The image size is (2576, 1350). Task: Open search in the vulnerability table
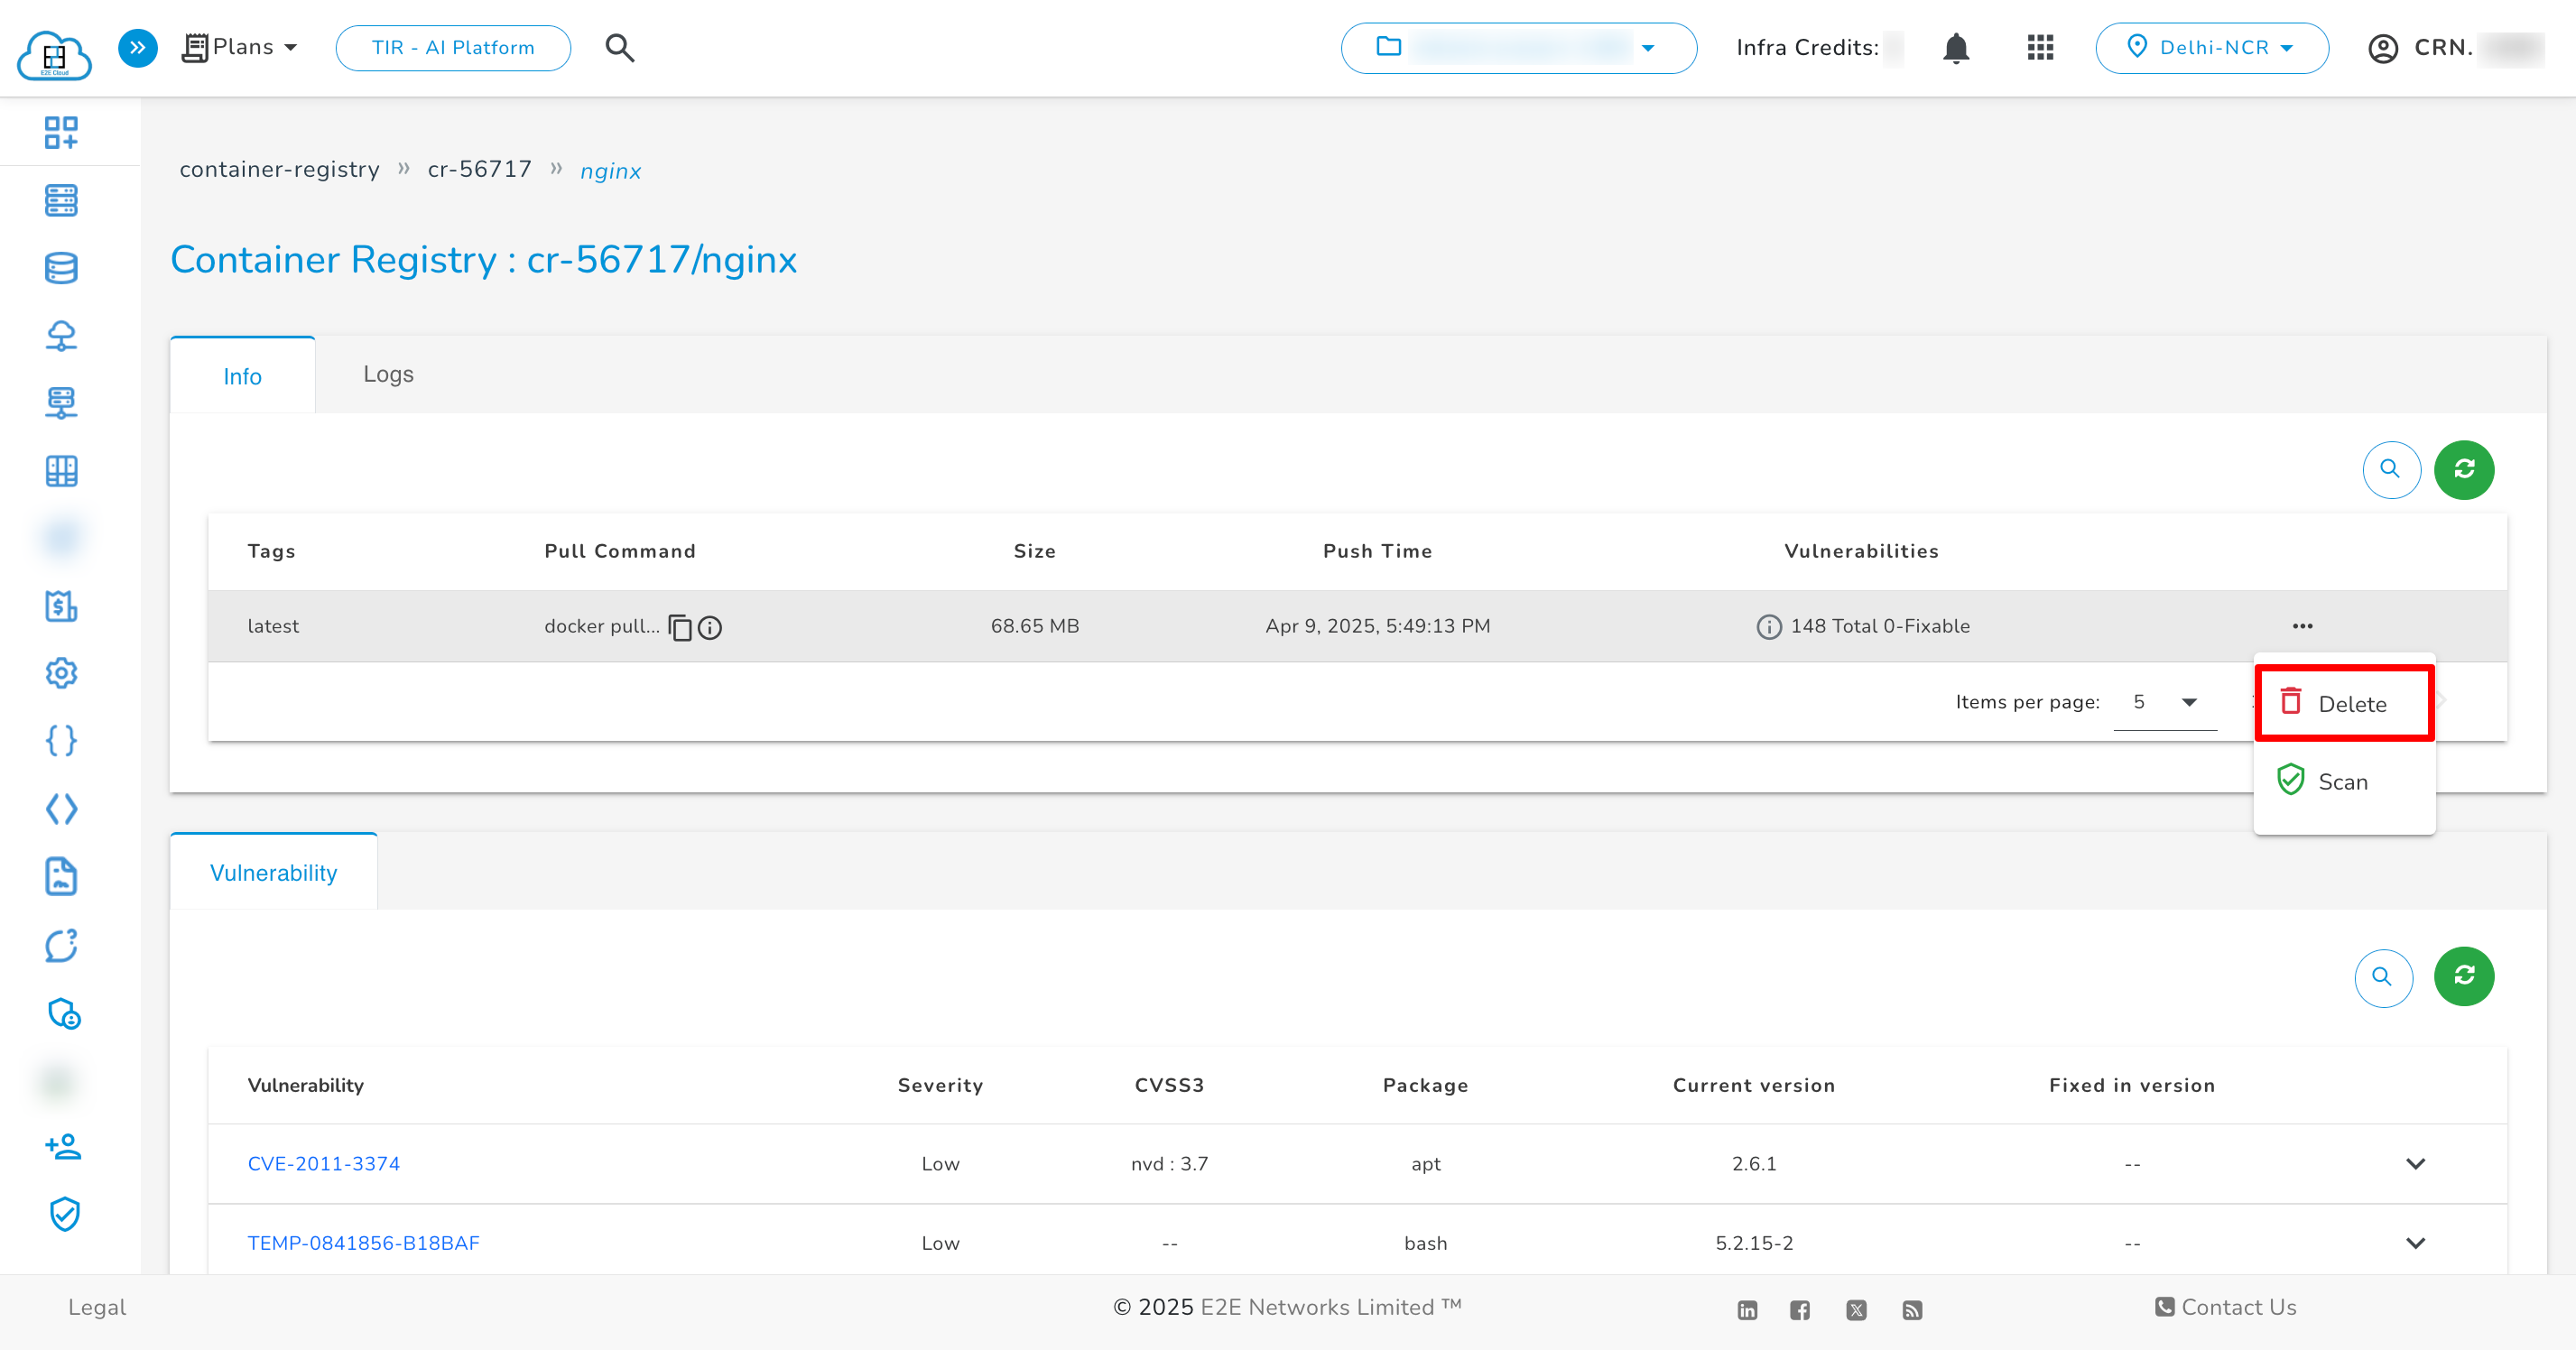2383,977
